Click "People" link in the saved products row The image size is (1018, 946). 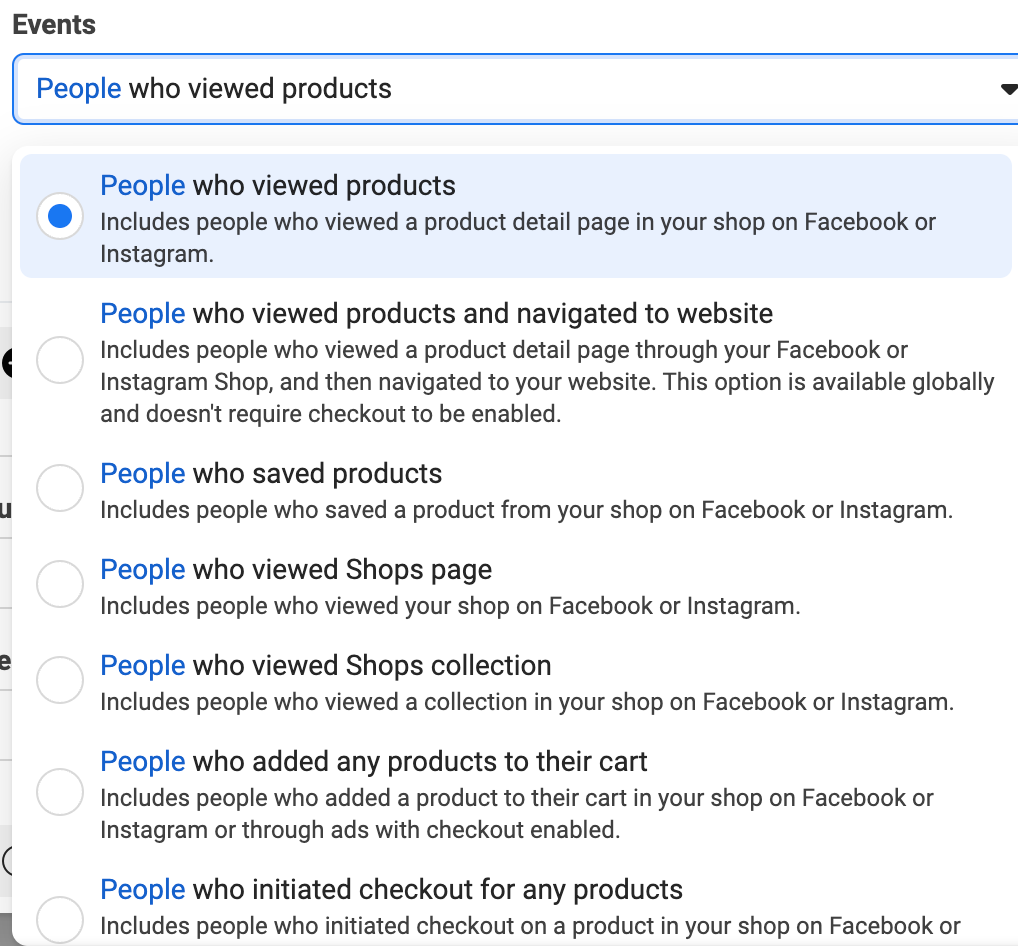142,473
